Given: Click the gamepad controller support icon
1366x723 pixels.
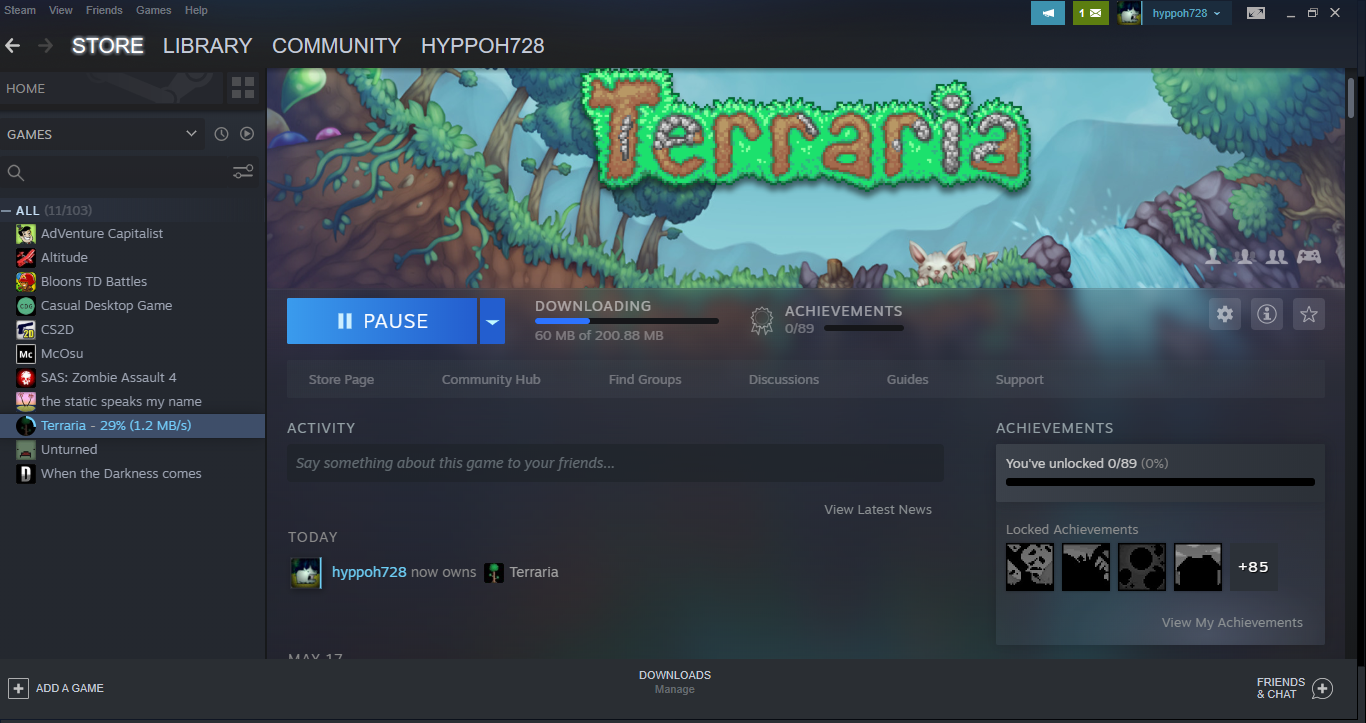Looking at the screenshot, I should 1309,256.
